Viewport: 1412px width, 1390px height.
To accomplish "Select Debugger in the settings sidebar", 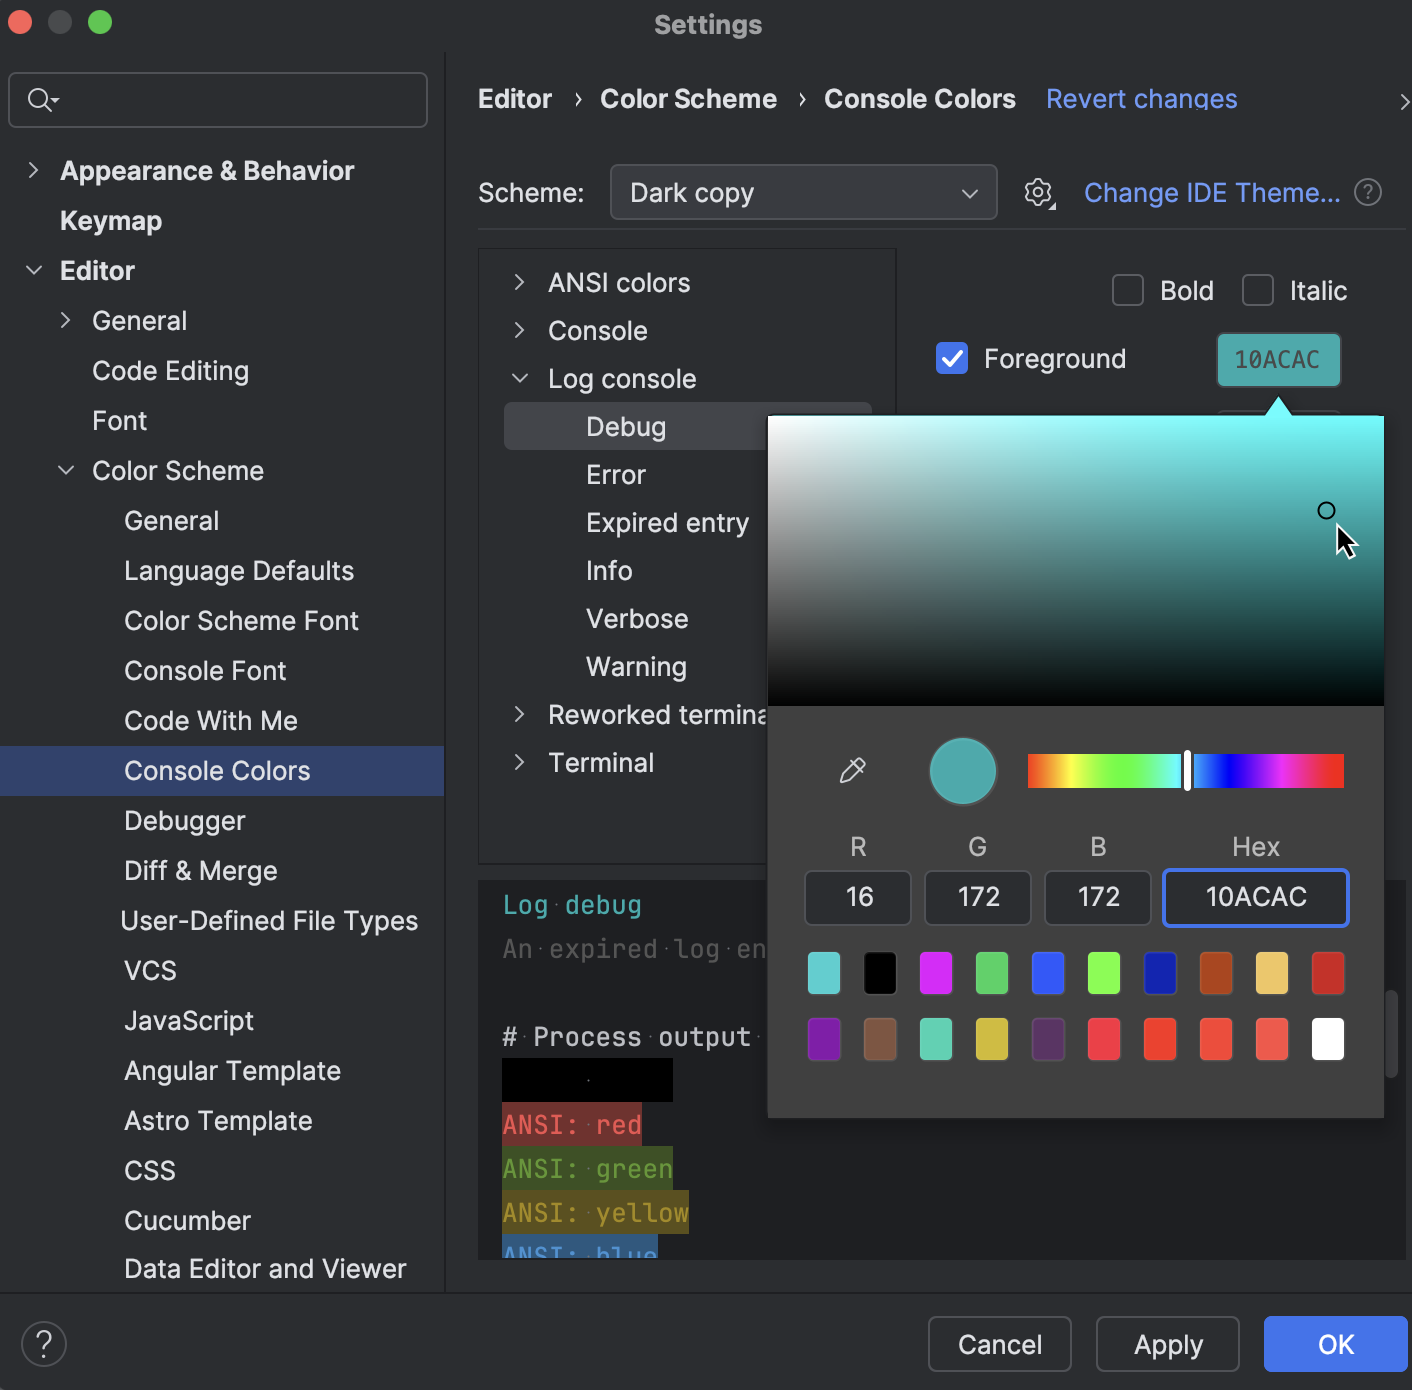I will click(184, 820).
